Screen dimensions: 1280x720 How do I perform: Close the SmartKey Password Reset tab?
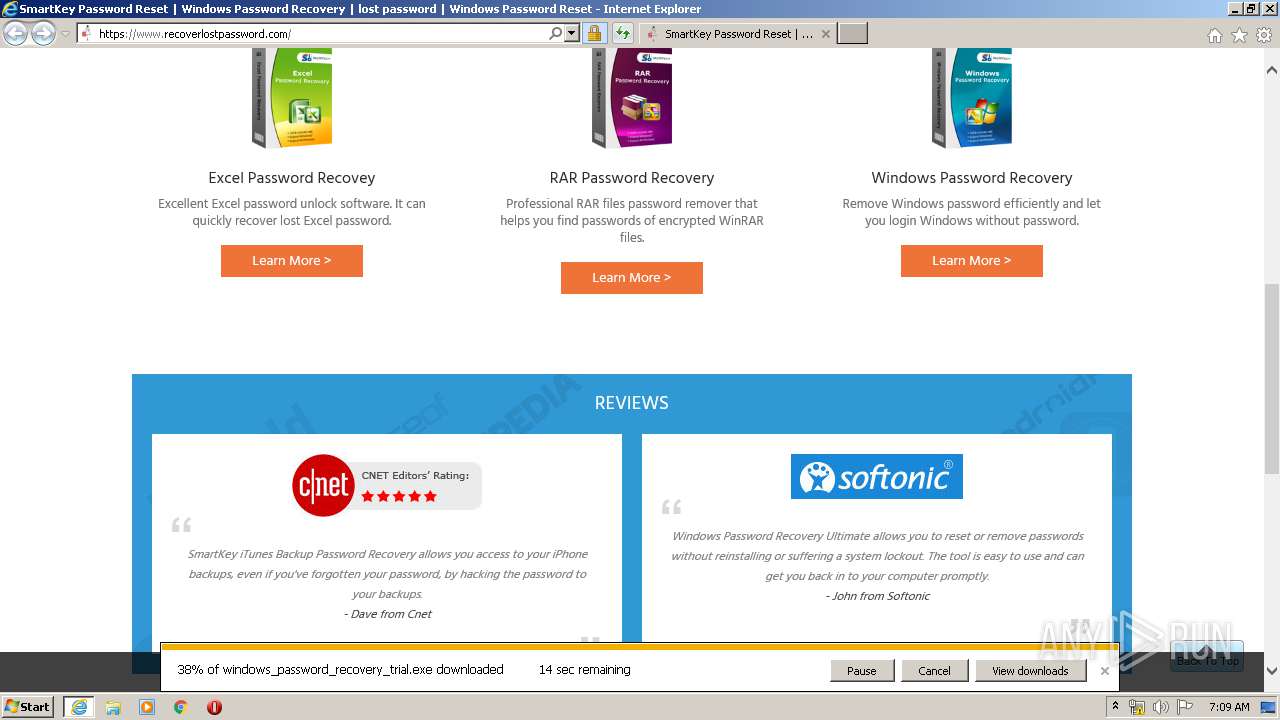[x=825, y=33]
